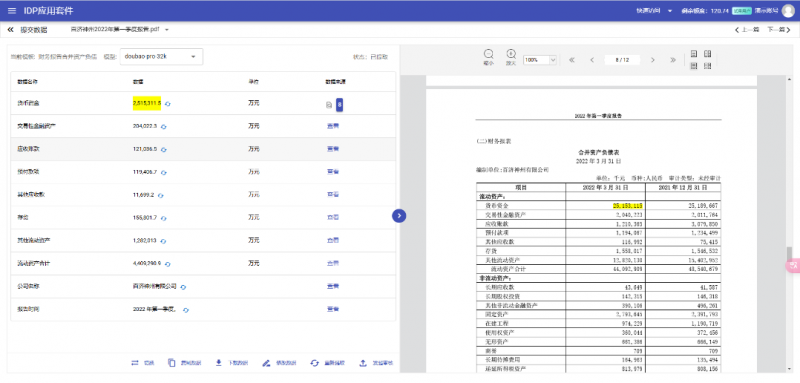Image resolution: width=800 pixels, height=383 pixels.
Task: Go back using the 提交数据 double-chevron
Action: coord(10,30)
